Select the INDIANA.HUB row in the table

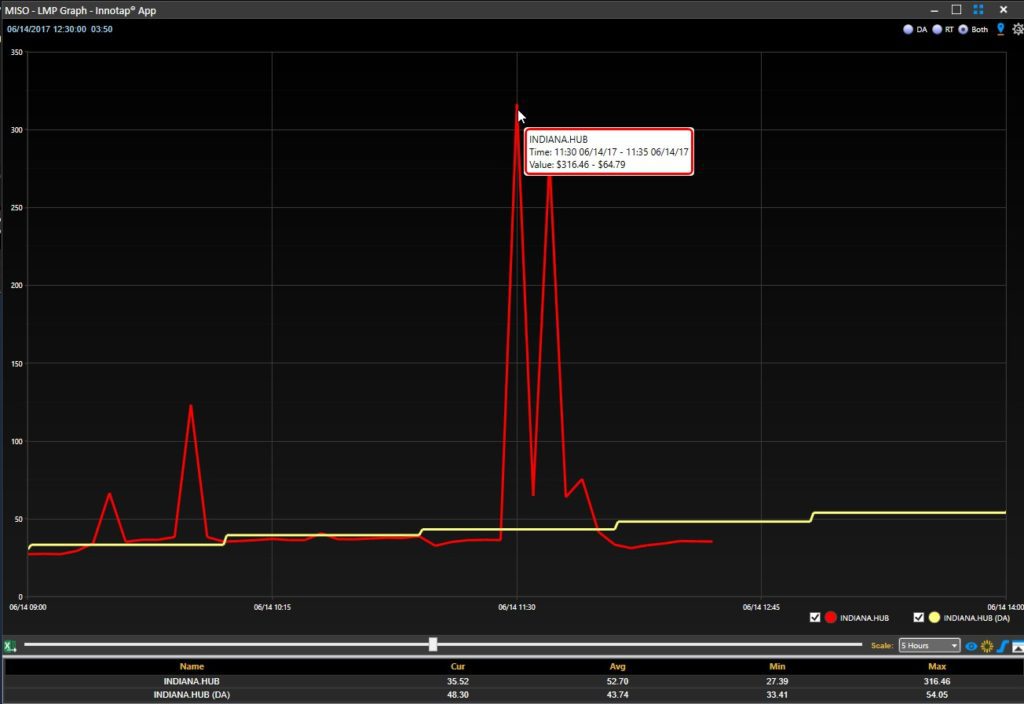coord(191,681)
